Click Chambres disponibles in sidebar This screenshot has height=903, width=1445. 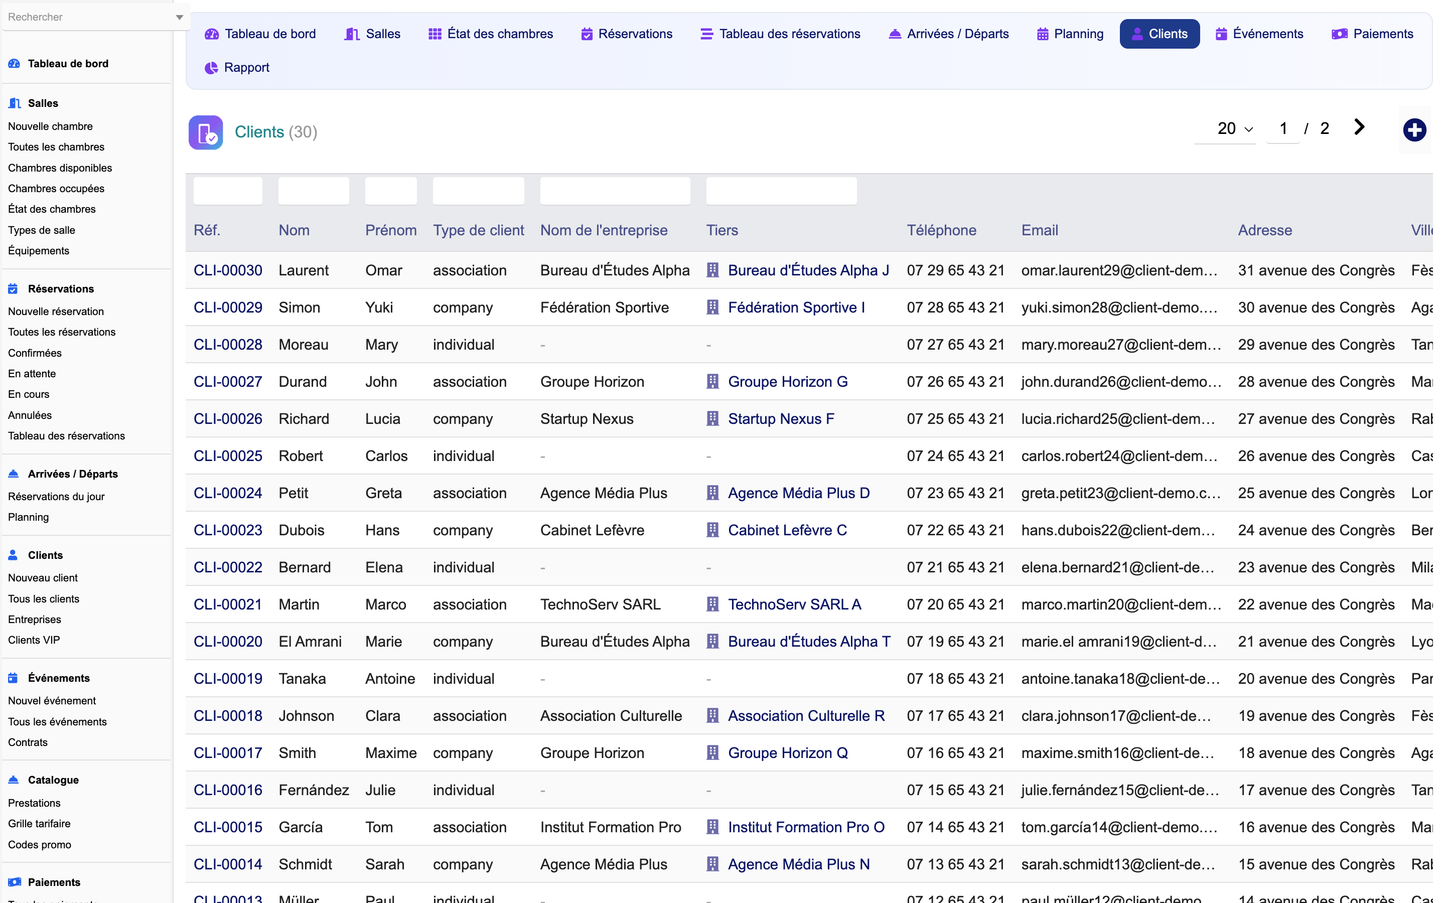coord(60,168)
